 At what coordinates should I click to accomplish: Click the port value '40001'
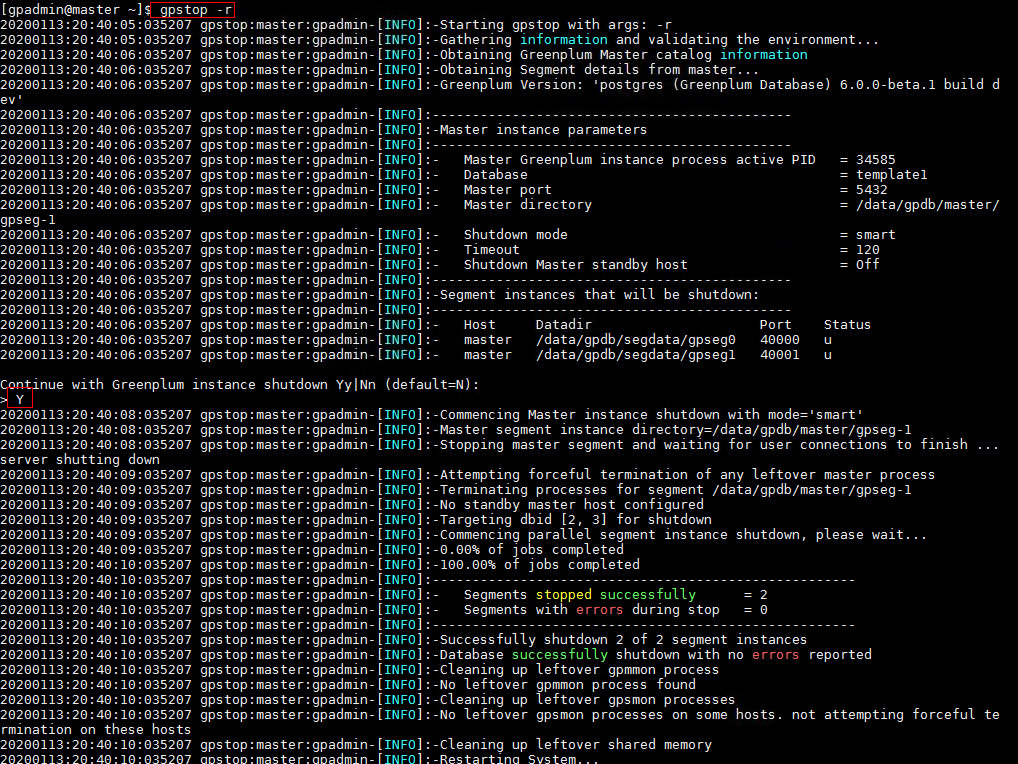click(780, 354)
